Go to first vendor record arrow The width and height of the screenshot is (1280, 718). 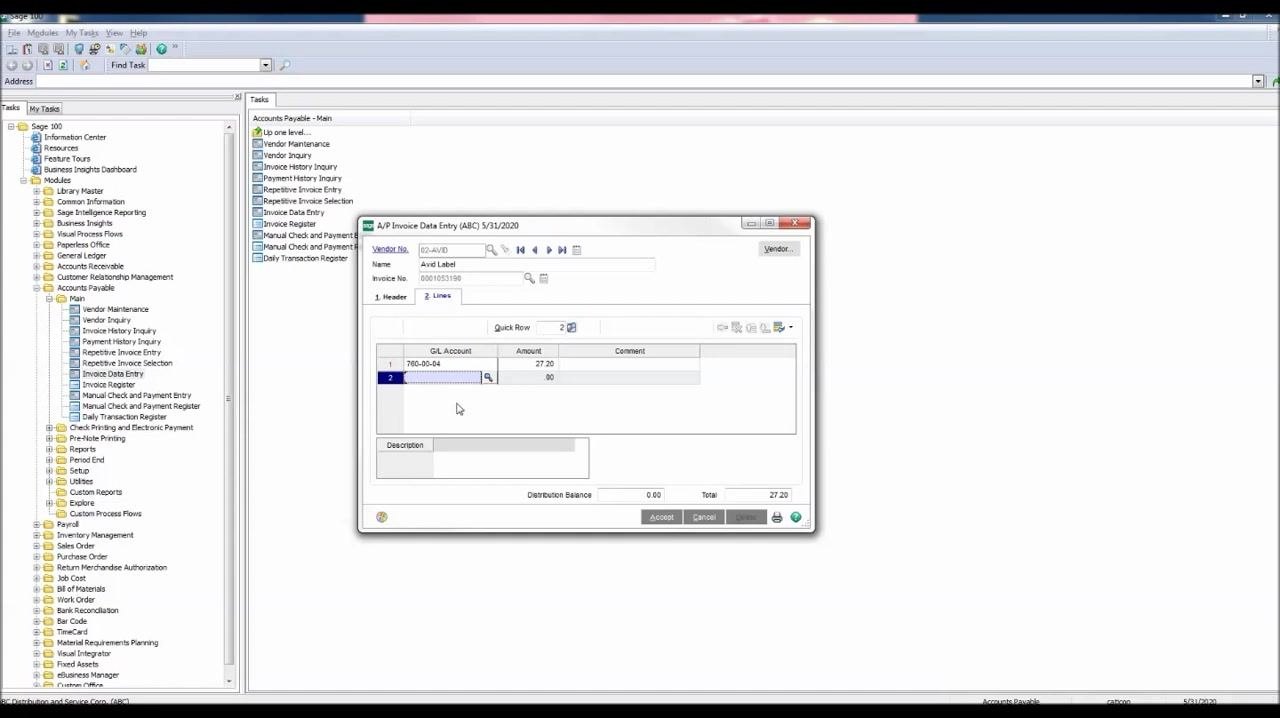click(x=520, y=250)
